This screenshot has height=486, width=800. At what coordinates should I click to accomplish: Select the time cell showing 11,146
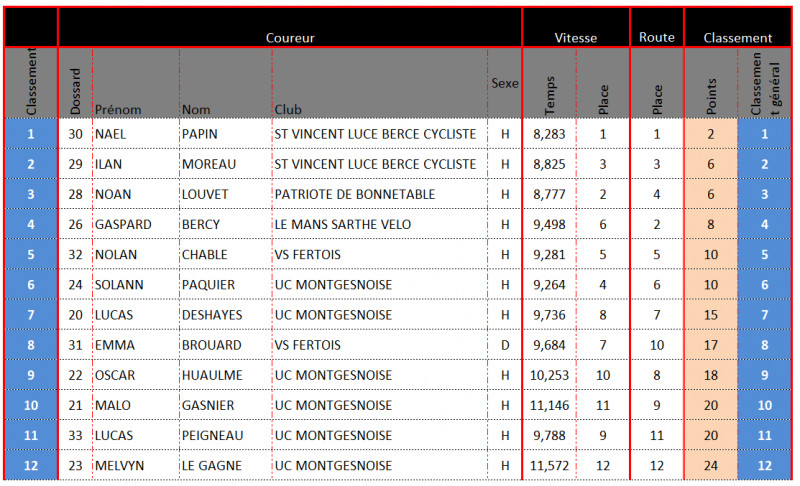[549, 405]
